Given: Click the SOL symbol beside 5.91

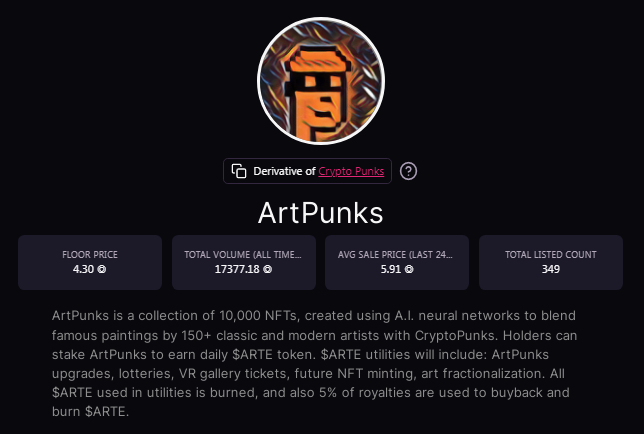Looking at the screenshot, I should [409, 269].
